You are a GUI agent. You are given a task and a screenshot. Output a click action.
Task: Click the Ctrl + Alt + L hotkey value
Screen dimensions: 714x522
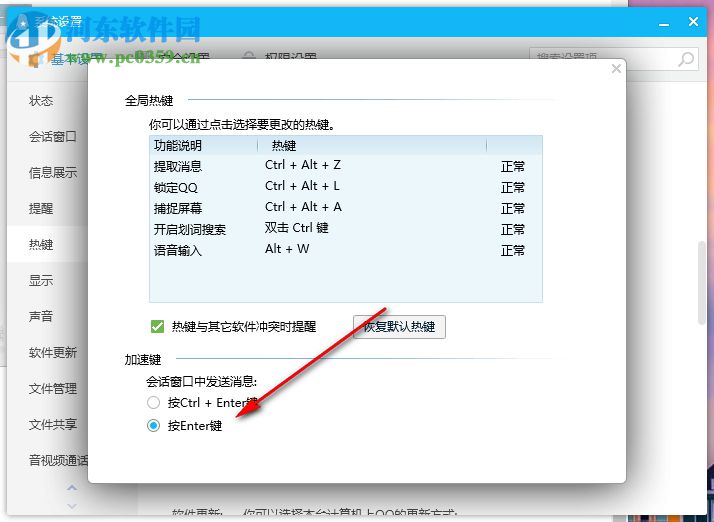tap(302, 186)
